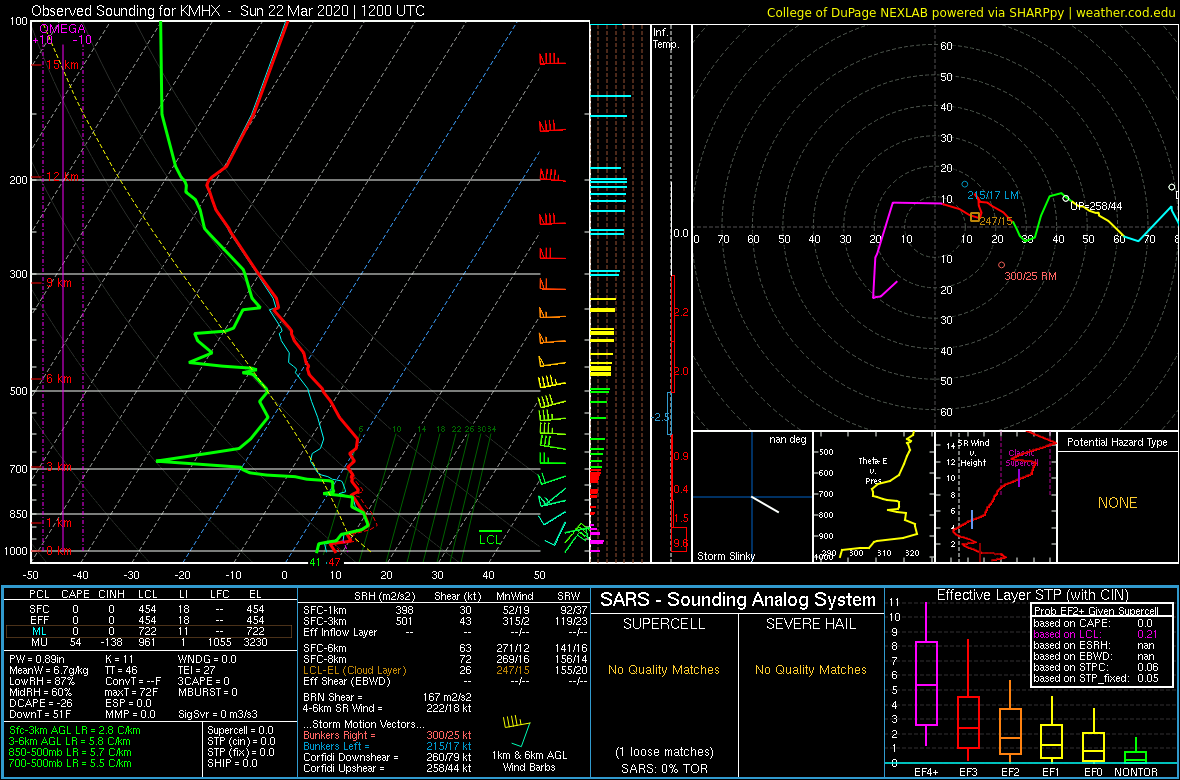Screen dimensions: 1180x780
Task: Click the SHIP = 0.0 value
Action: [x=233, y=763]
